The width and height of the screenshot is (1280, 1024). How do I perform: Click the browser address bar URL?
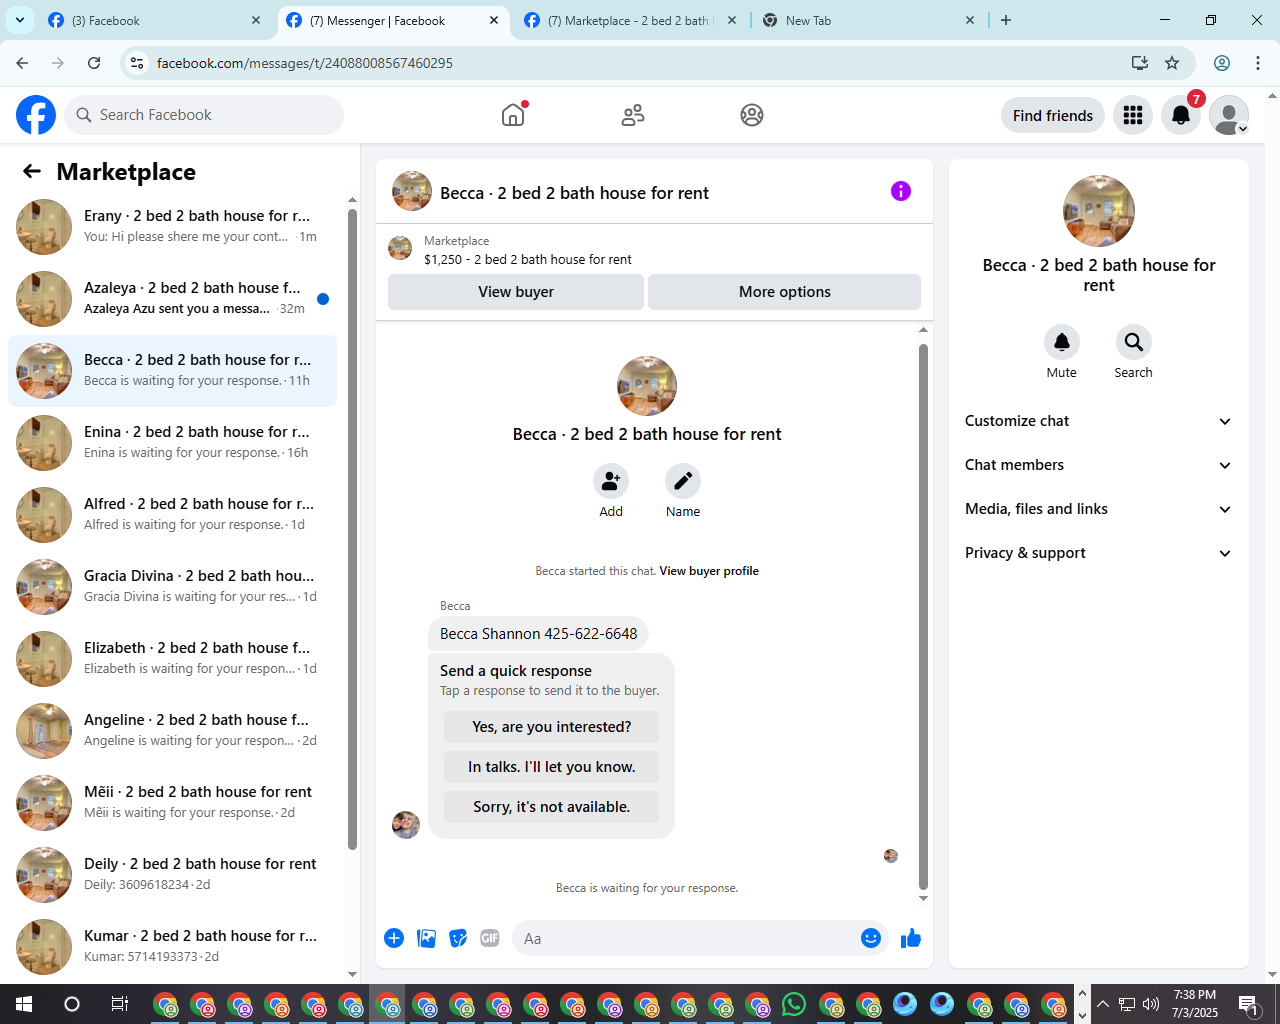[x=305, y=63]
